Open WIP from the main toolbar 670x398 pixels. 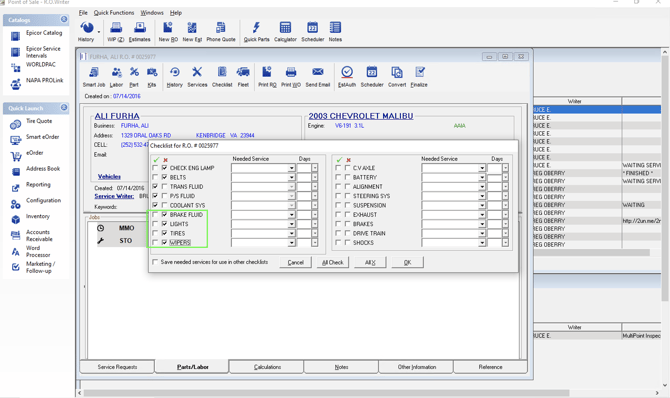(115, 32)
